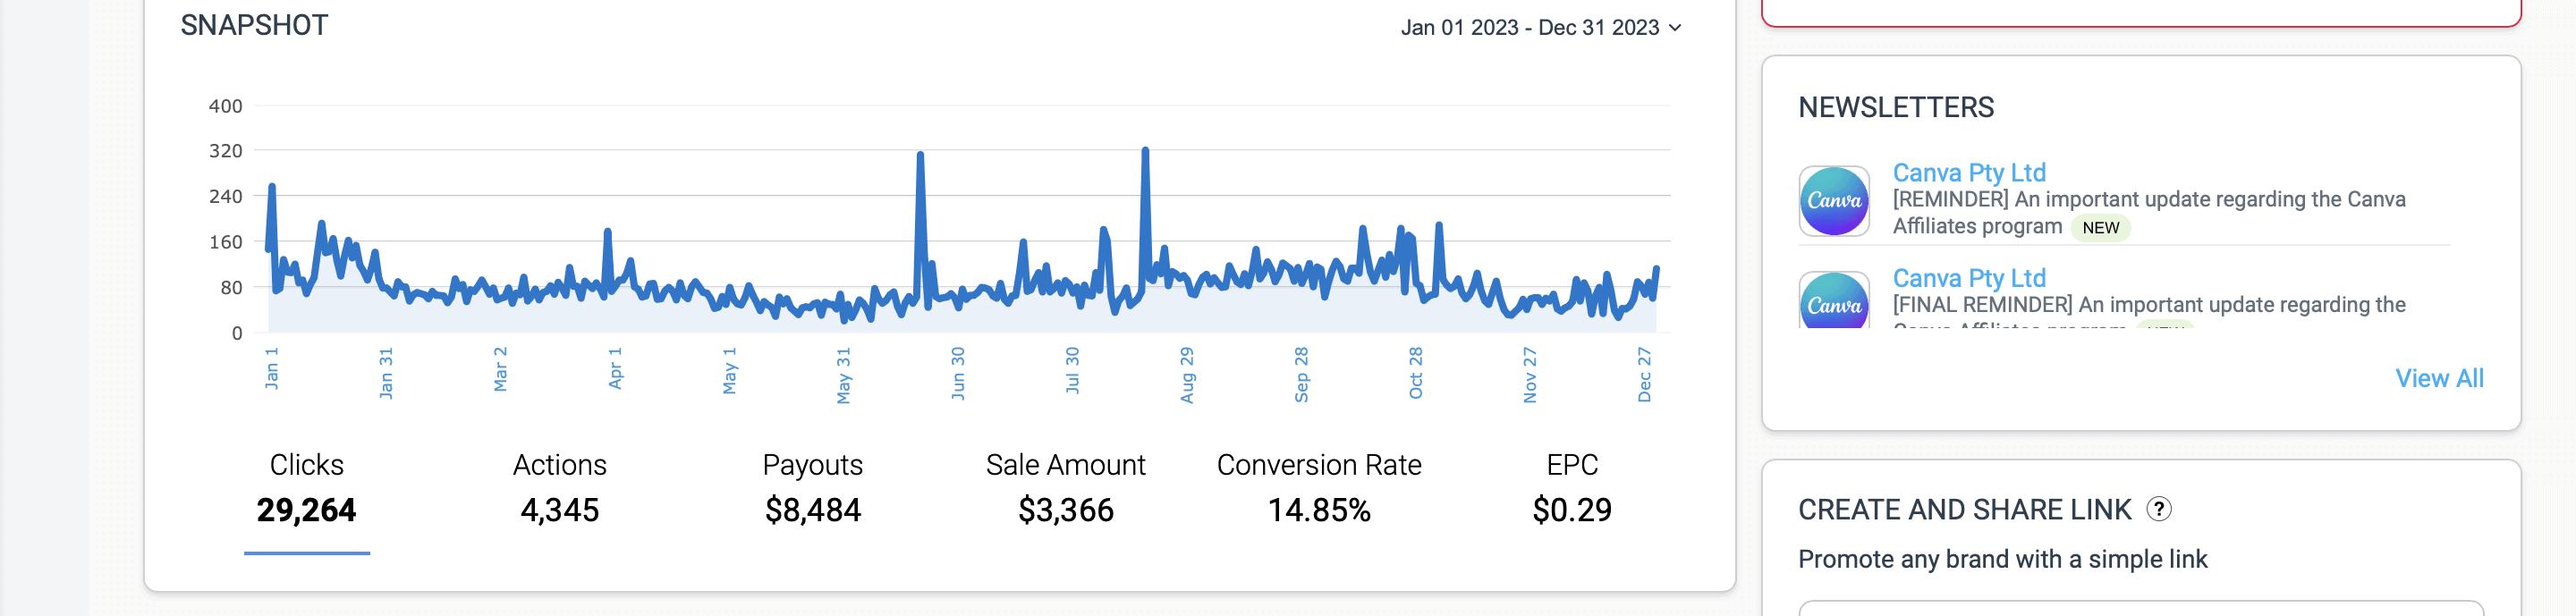This screenshot has height=616, width=2576.
Task: Click the second Canva logo icon
Action: [1834, 301]
